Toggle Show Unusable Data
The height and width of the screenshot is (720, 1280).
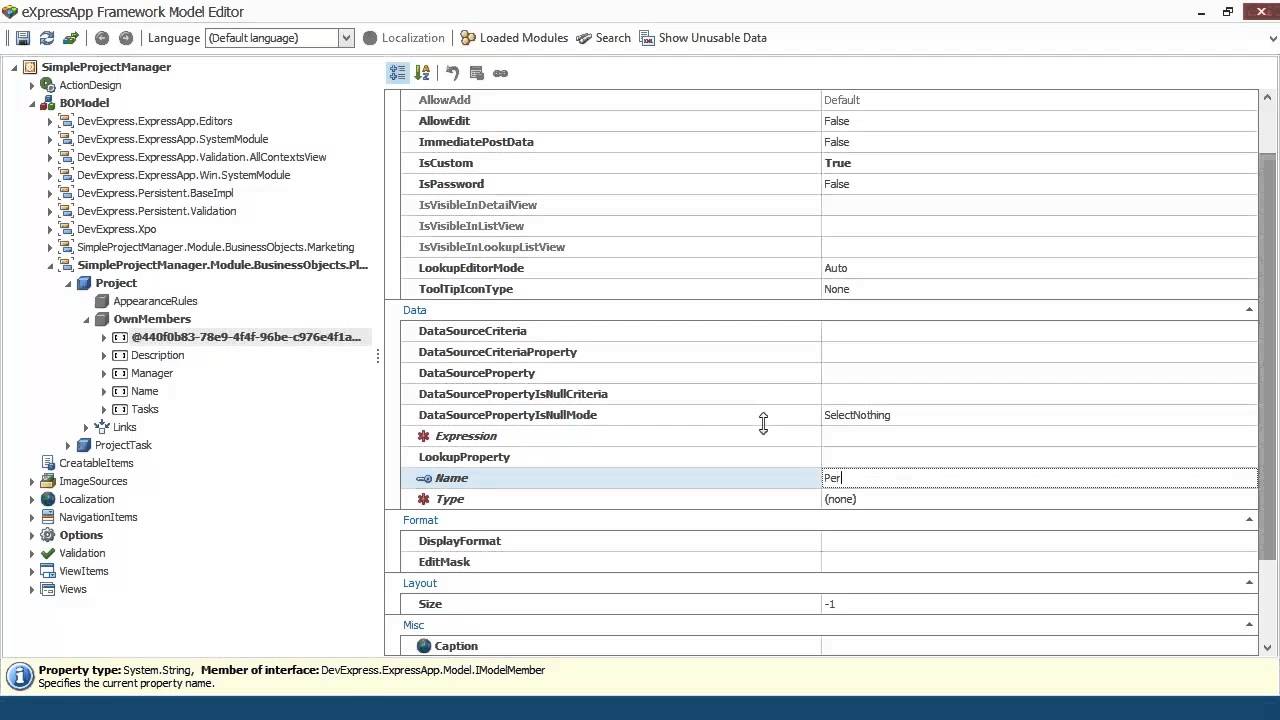703,38
